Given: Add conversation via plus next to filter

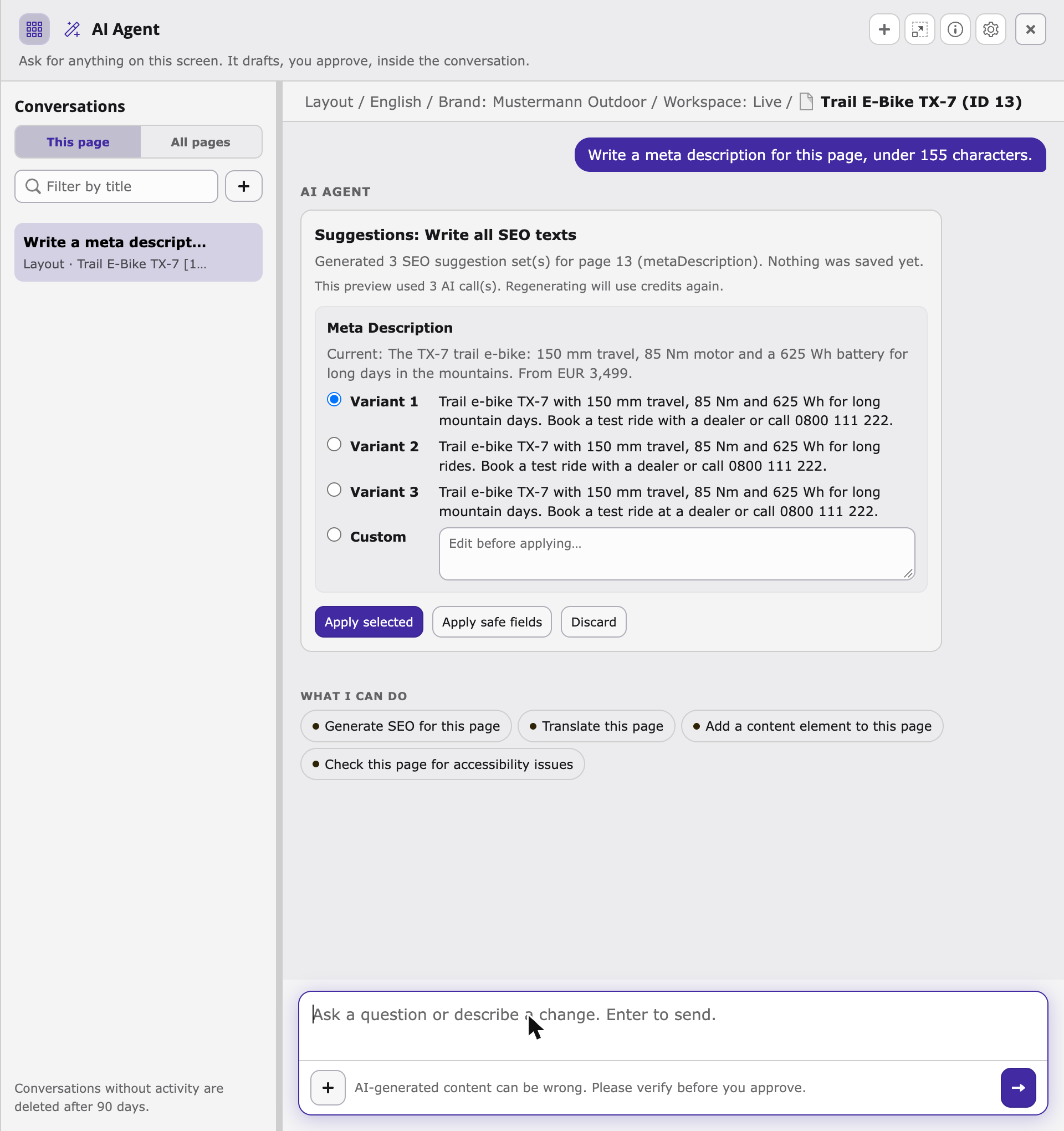Looking at the screenshot, I should [x=244, y=187].
